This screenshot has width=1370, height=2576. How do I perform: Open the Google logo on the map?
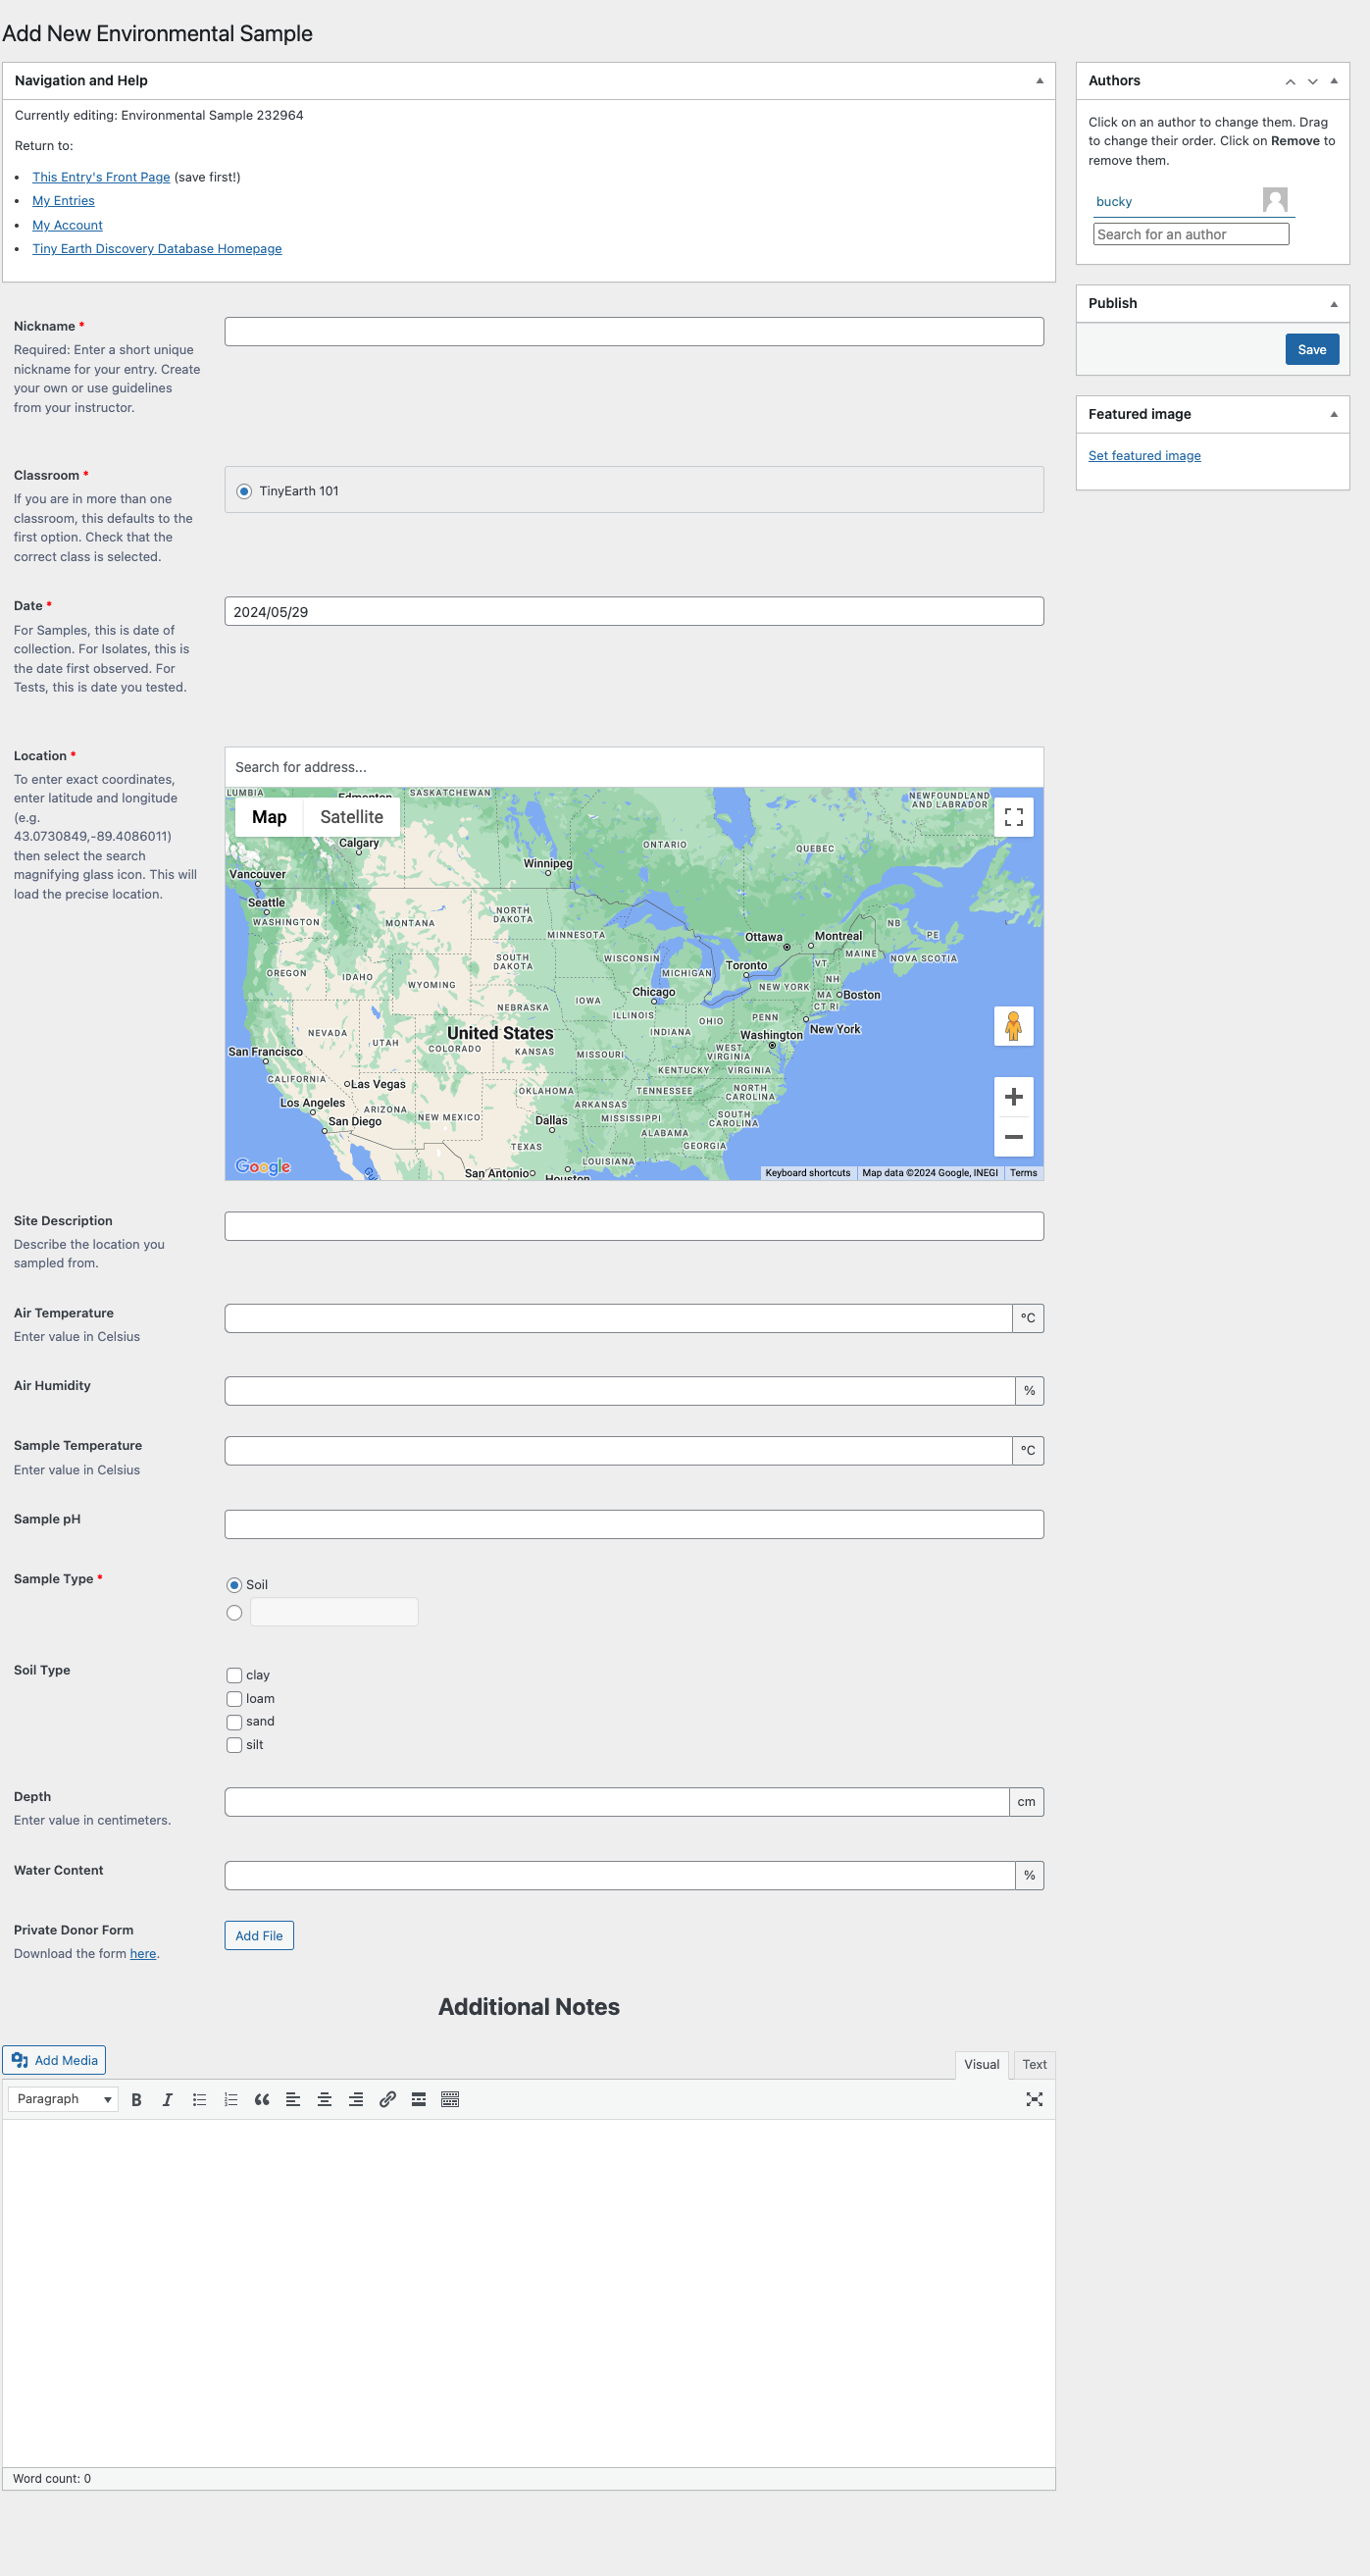pos(263,1166)
